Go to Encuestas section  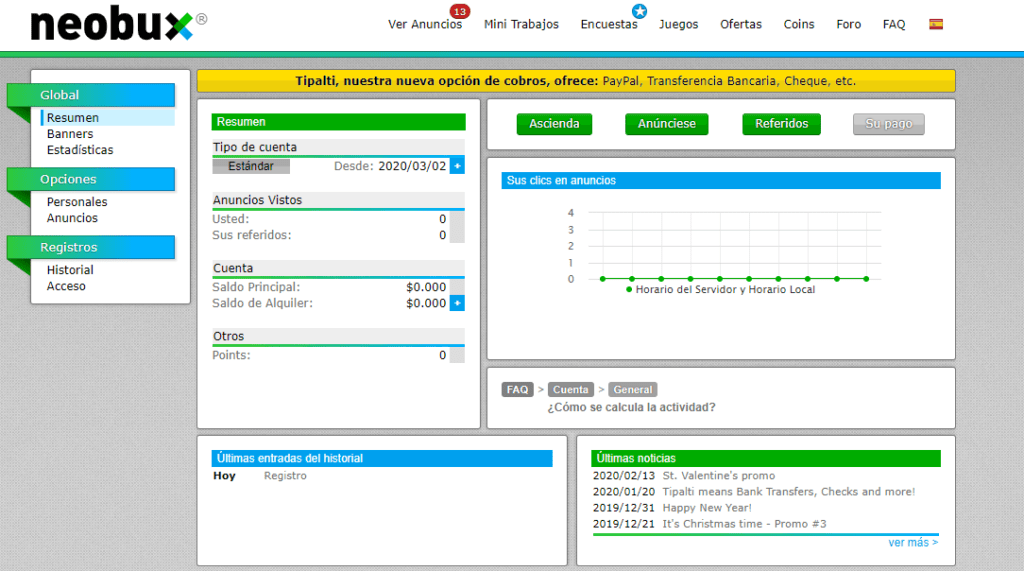[x=609, y=24]
